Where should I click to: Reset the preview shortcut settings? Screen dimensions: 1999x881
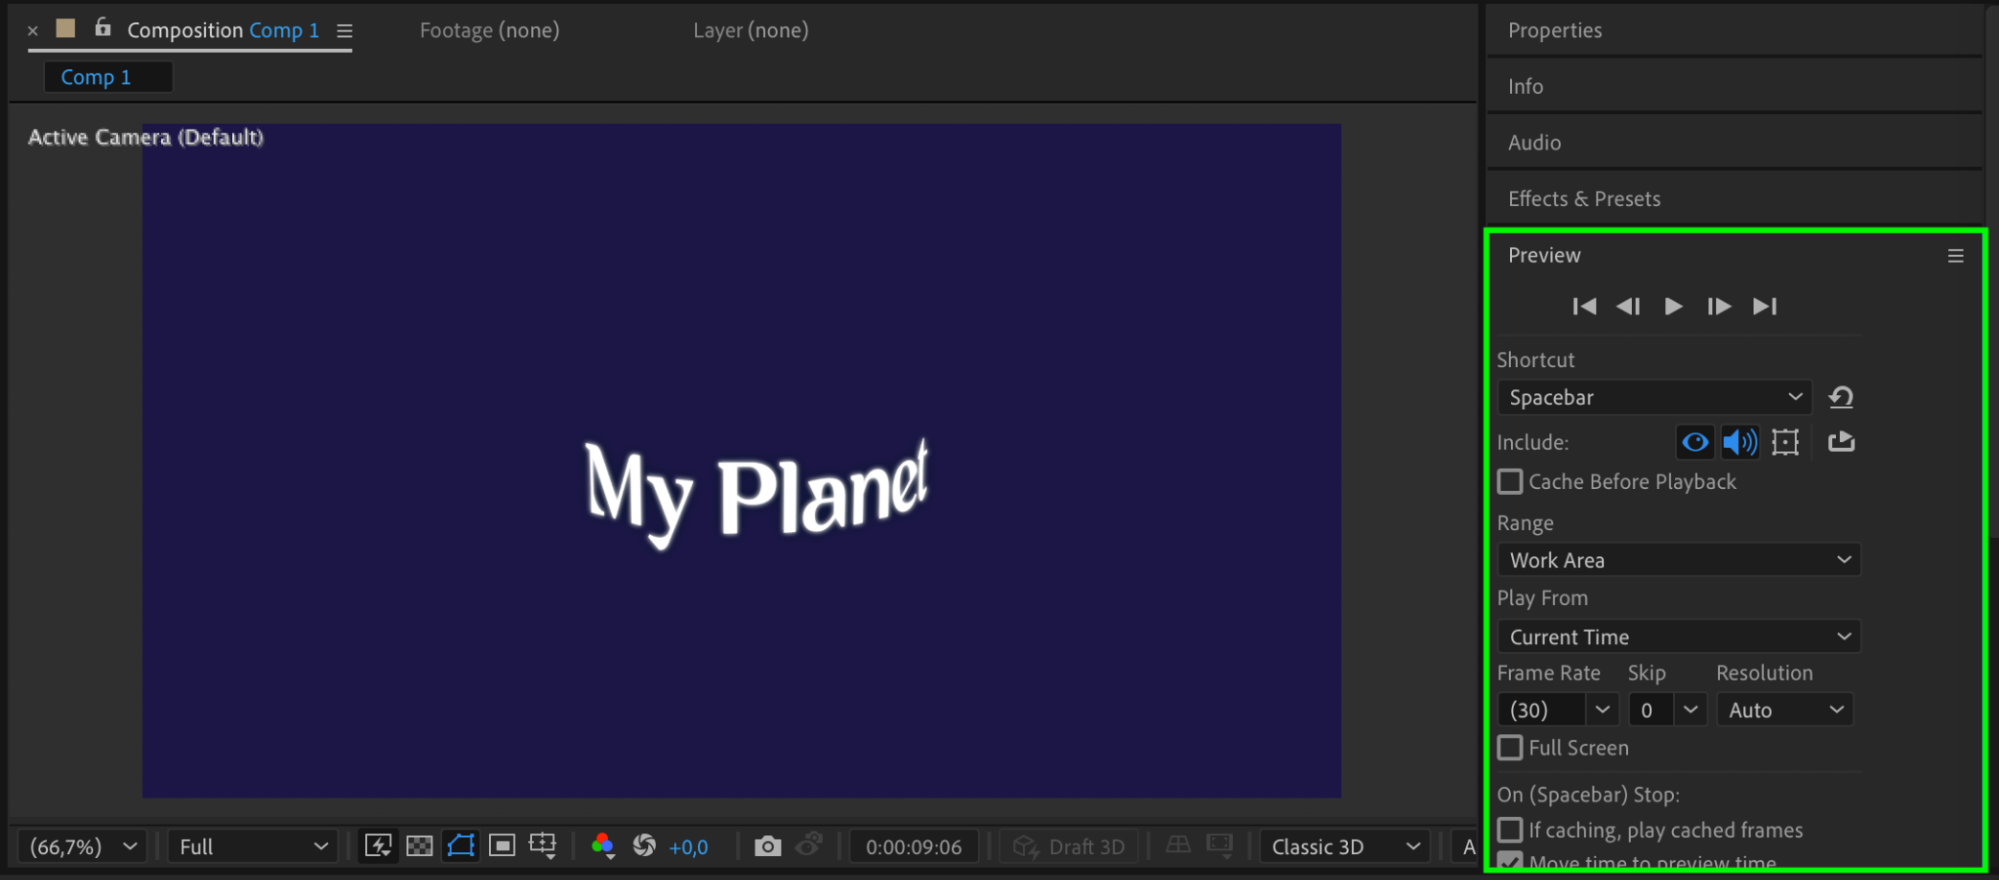(x=1841, y=397)
